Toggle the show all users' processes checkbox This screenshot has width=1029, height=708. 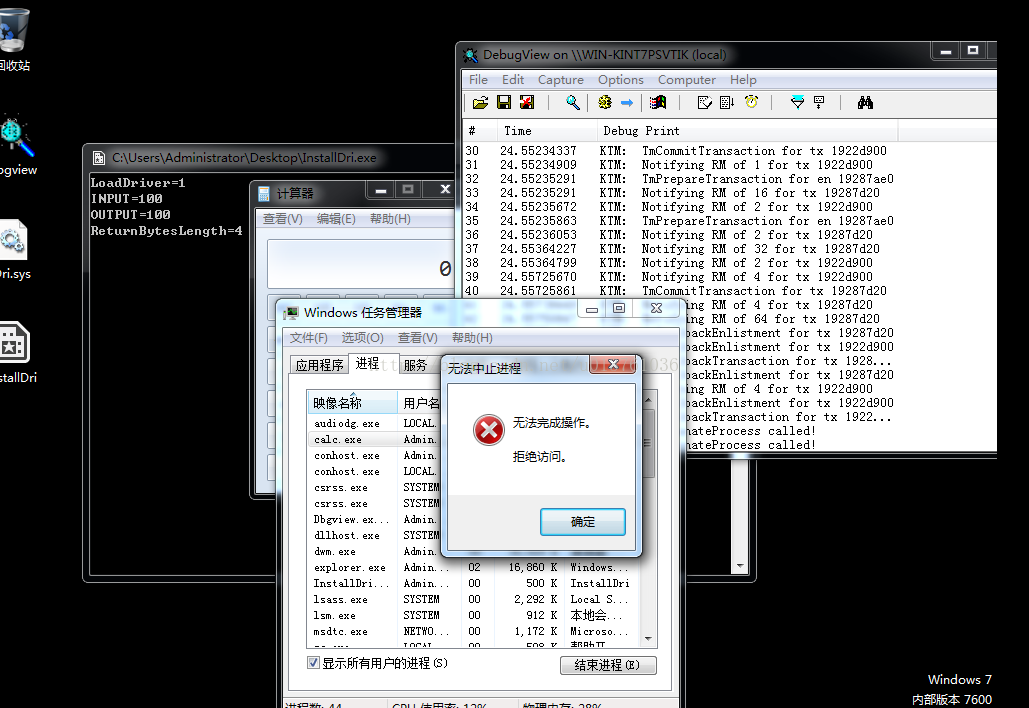point(313,663)
